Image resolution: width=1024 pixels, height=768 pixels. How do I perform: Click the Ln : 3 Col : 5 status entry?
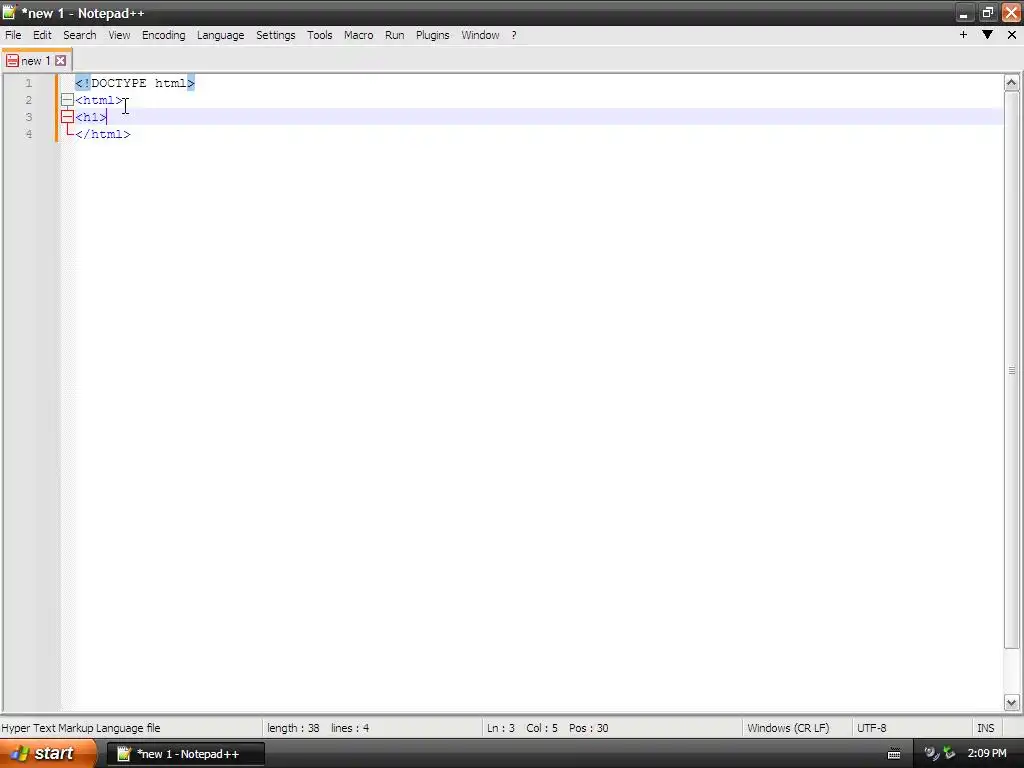point(522,728)
